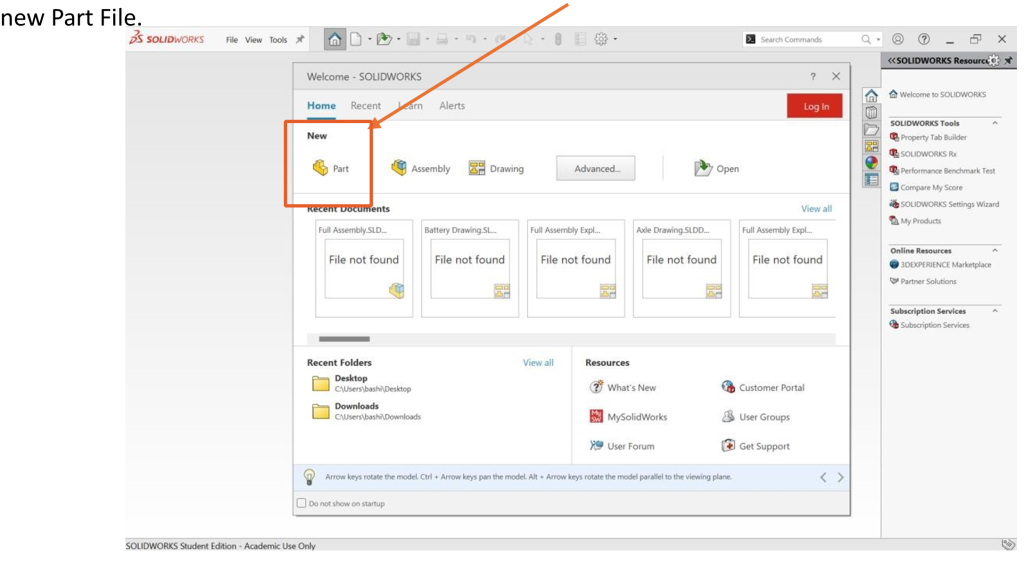The width and height of the screenshot is (1024, 565).
Task: Click the New document icon in the toolbar
Action: coord(356,39)
